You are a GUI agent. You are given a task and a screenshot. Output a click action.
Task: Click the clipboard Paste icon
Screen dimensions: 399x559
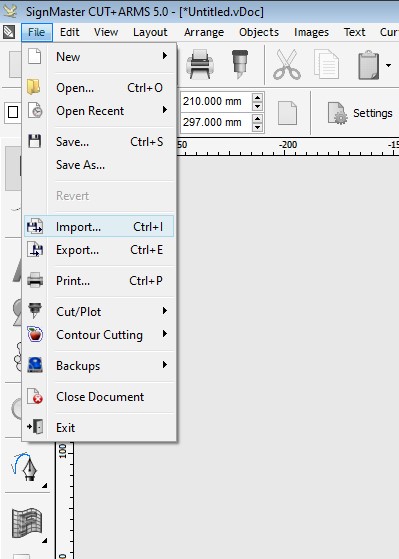click(368, 65)
